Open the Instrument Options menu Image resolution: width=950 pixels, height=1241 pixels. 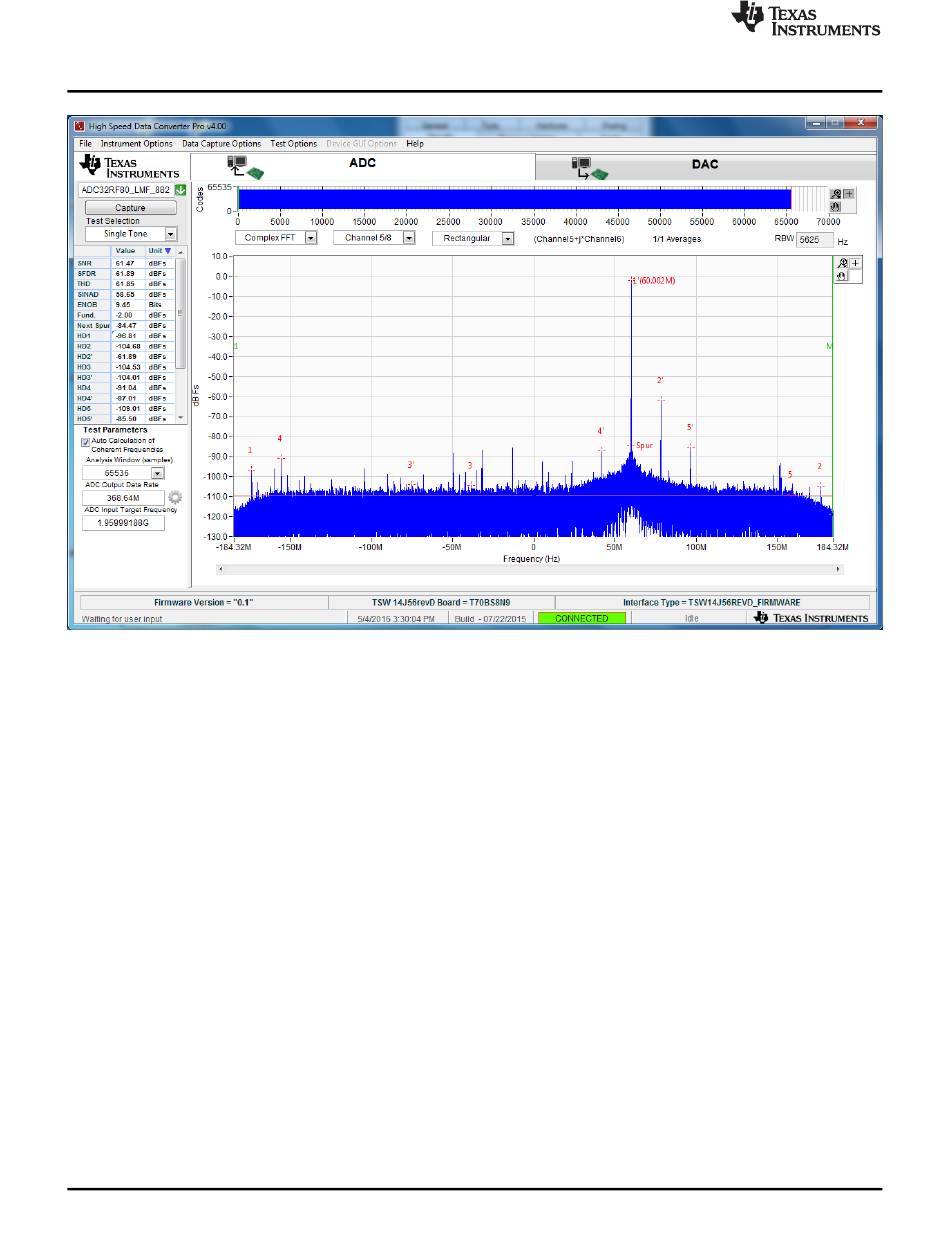pos(137,144)
